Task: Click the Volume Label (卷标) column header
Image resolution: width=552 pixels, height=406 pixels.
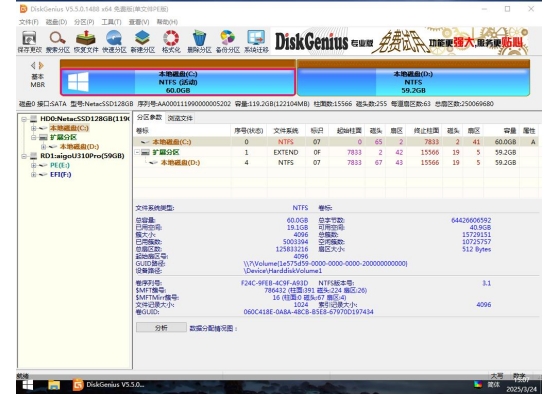Action: [182, 131]
